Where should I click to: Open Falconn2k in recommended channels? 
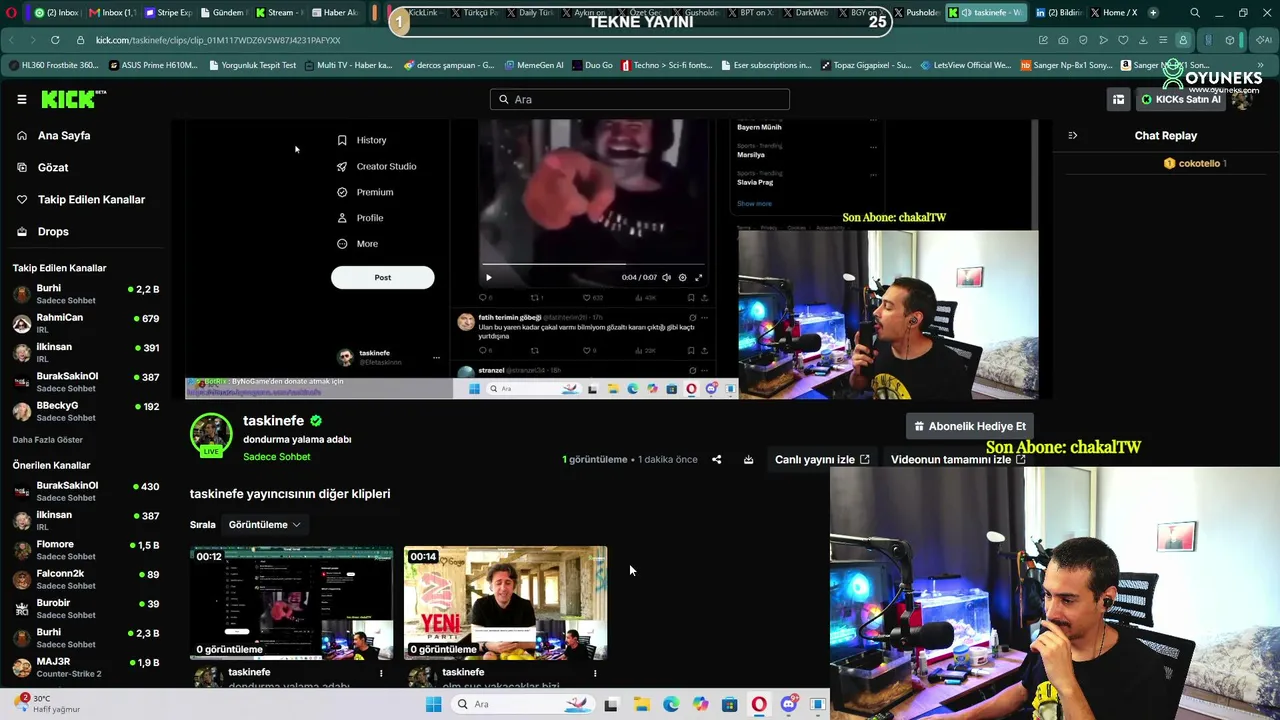(86, 579)
